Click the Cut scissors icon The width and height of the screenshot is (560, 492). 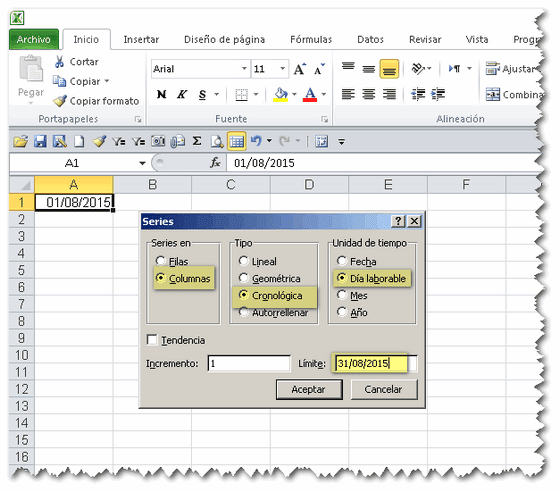tap(59, 61)
